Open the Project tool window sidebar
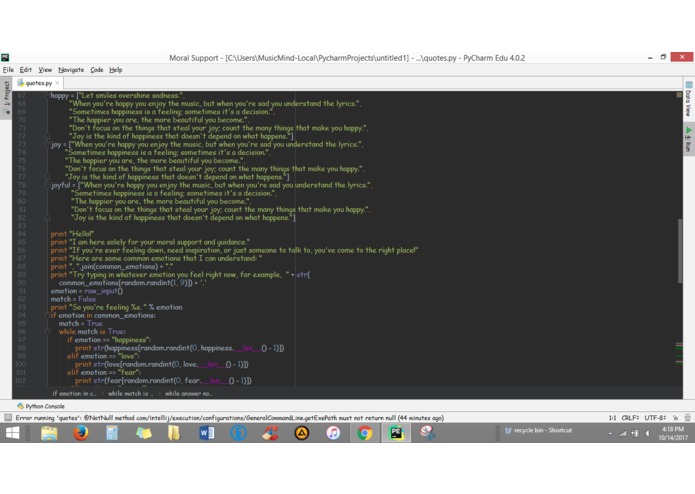Viewport: 695px width, 494px height. [6, 97]
